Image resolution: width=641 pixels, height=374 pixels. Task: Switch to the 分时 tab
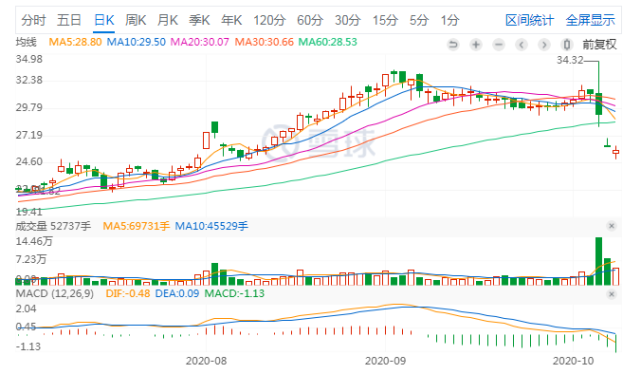click(x=34, y=20)
